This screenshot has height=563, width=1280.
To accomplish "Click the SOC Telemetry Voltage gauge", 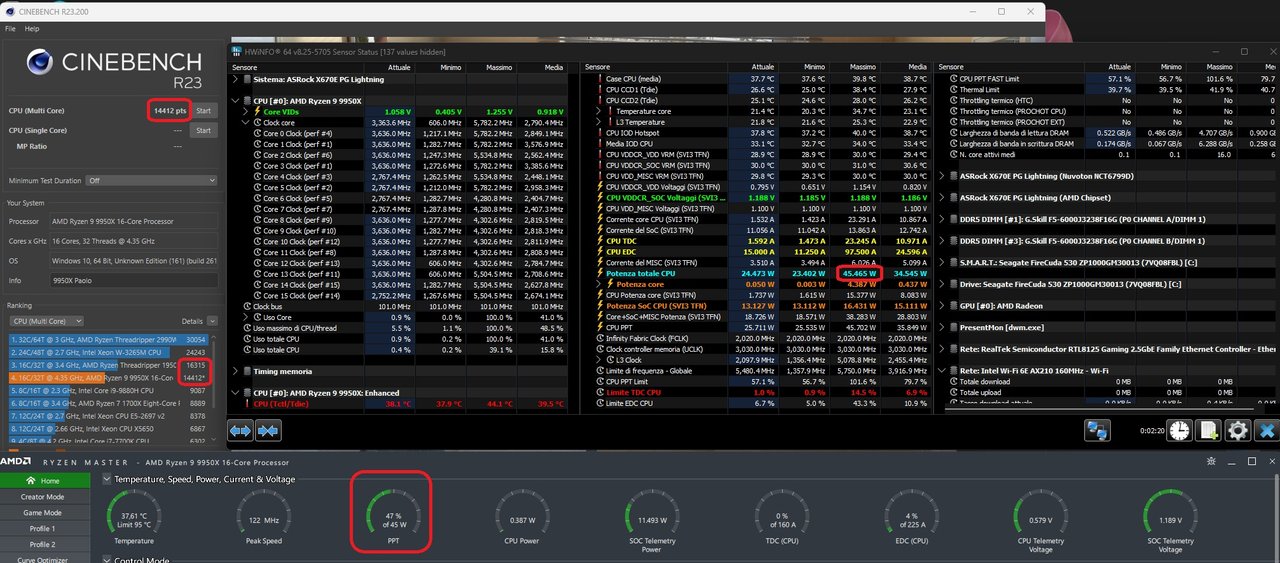I will tap(1170, 518).
